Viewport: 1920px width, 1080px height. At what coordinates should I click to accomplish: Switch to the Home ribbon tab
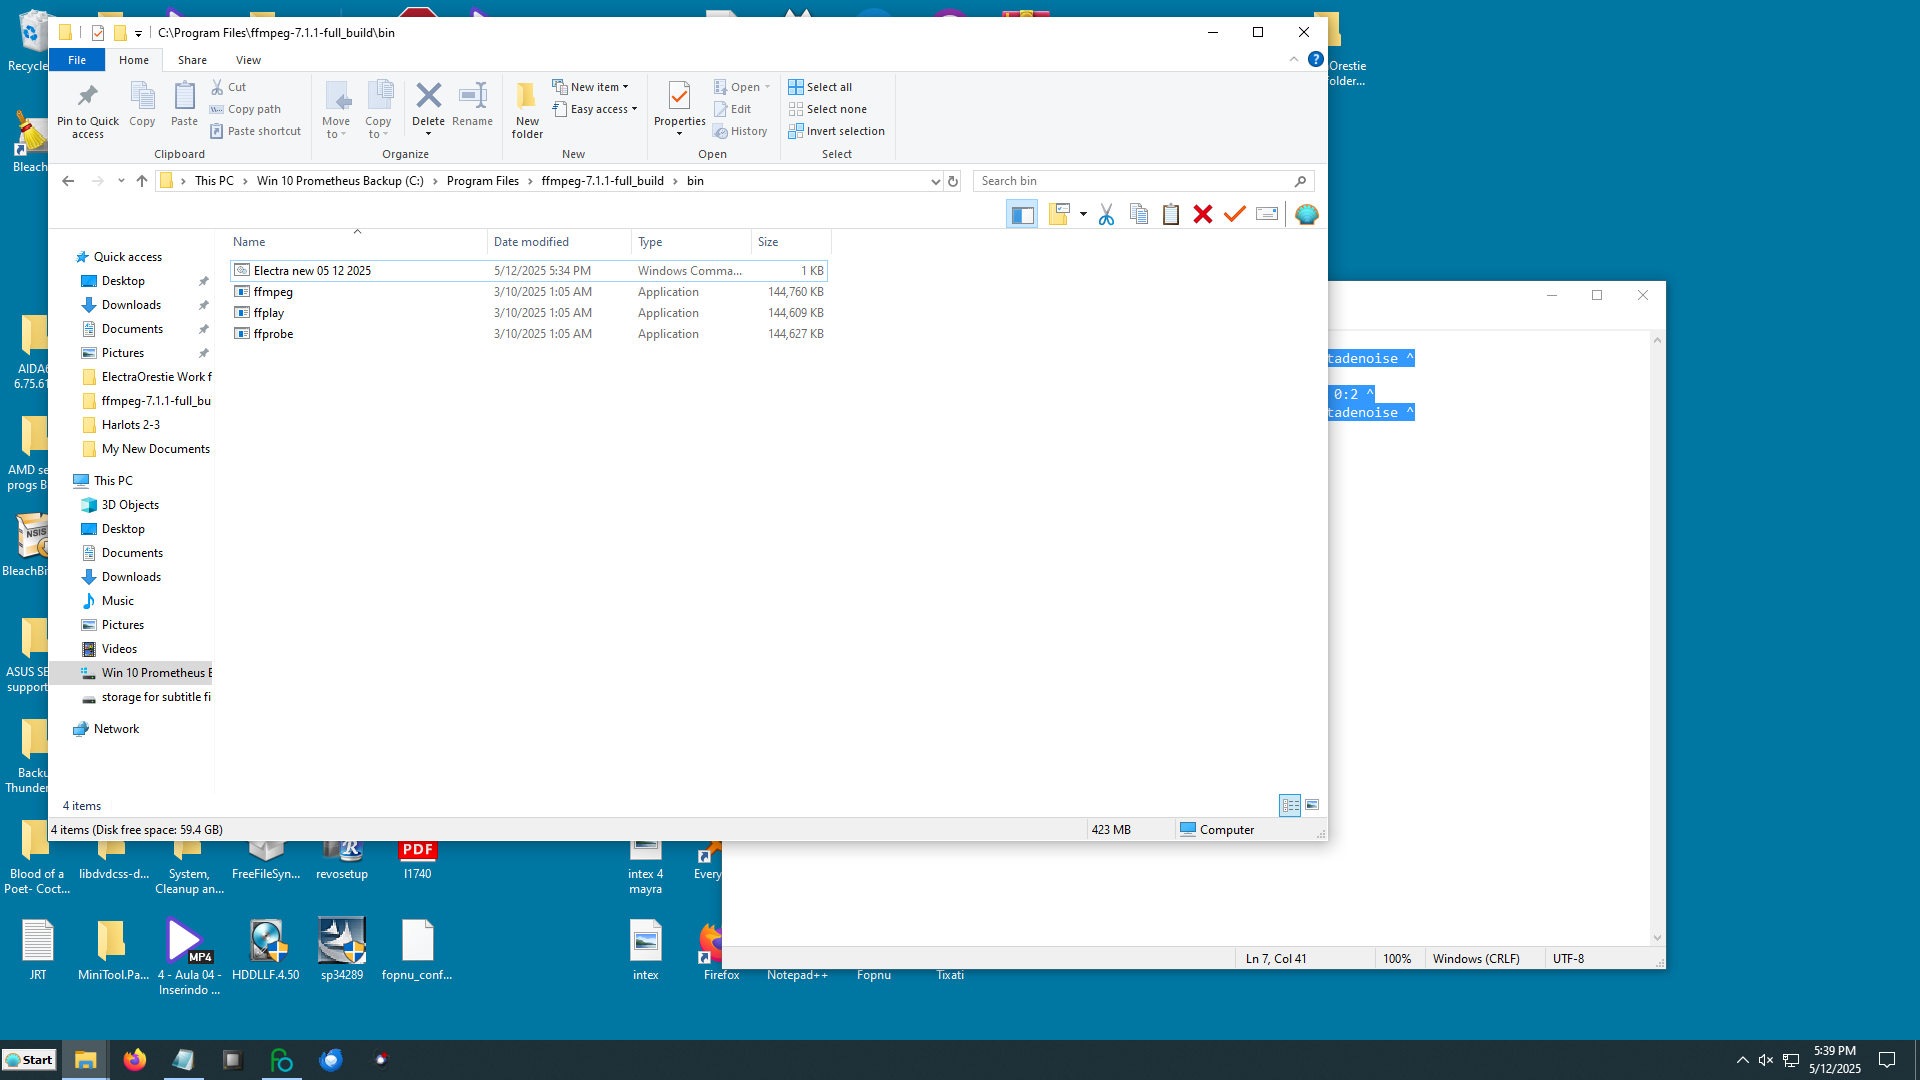(x=134, y=60)
